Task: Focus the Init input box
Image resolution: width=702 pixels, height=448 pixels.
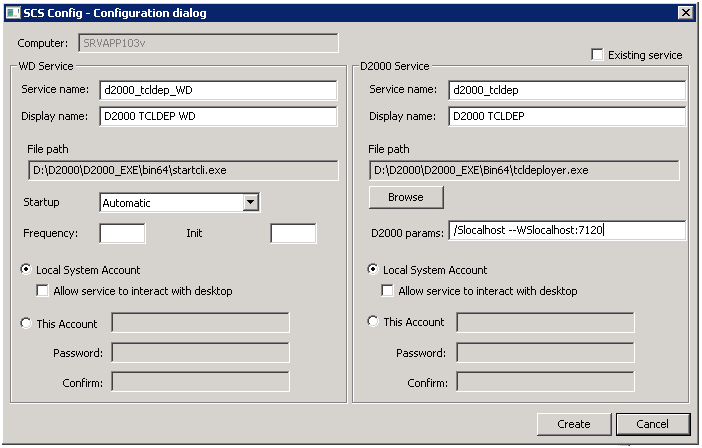Action: (x=293, y=233)
